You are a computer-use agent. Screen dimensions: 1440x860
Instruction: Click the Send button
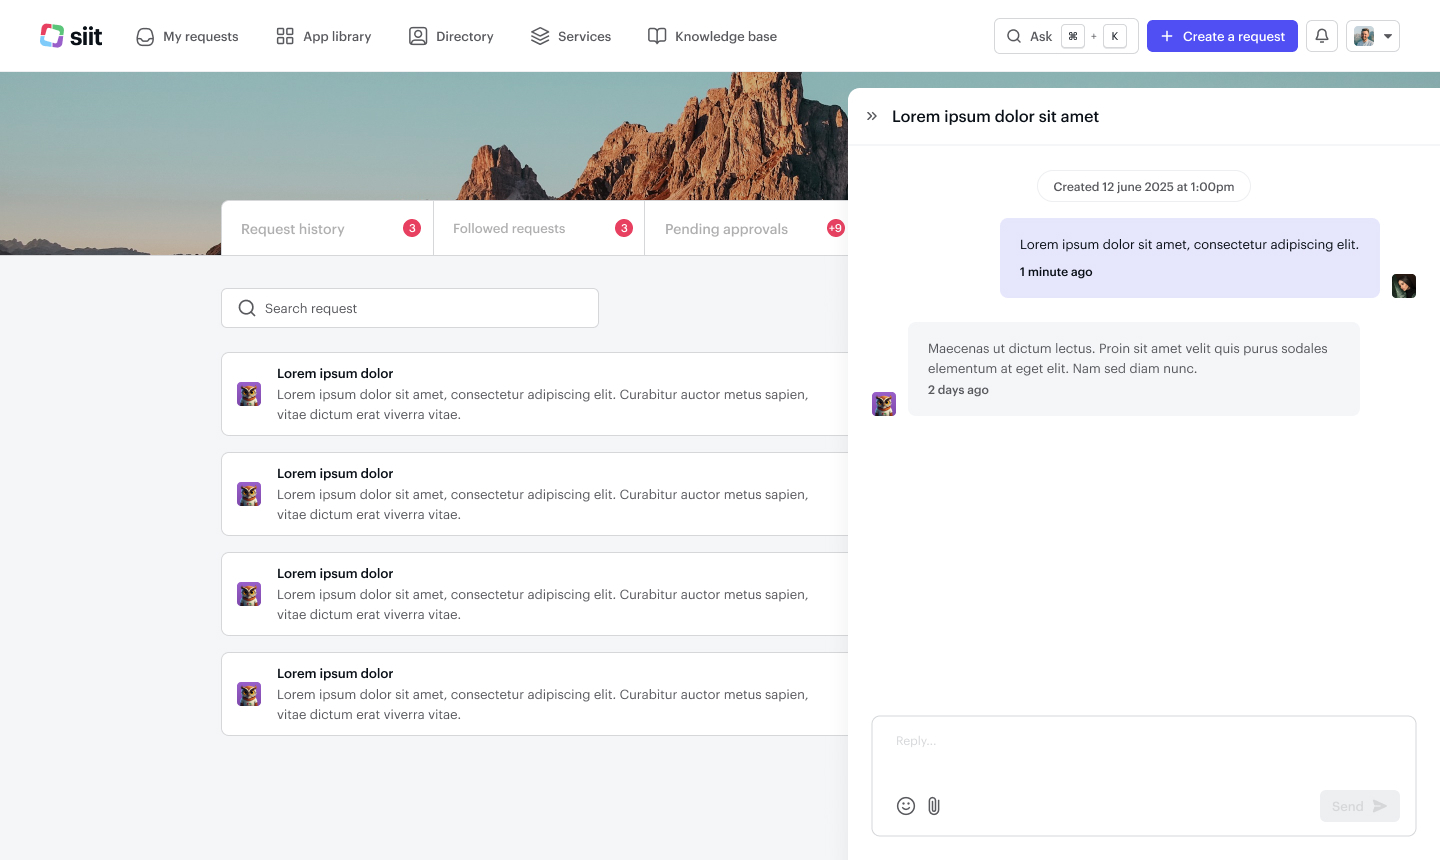pyautogui.click(x=1359, y=806)
